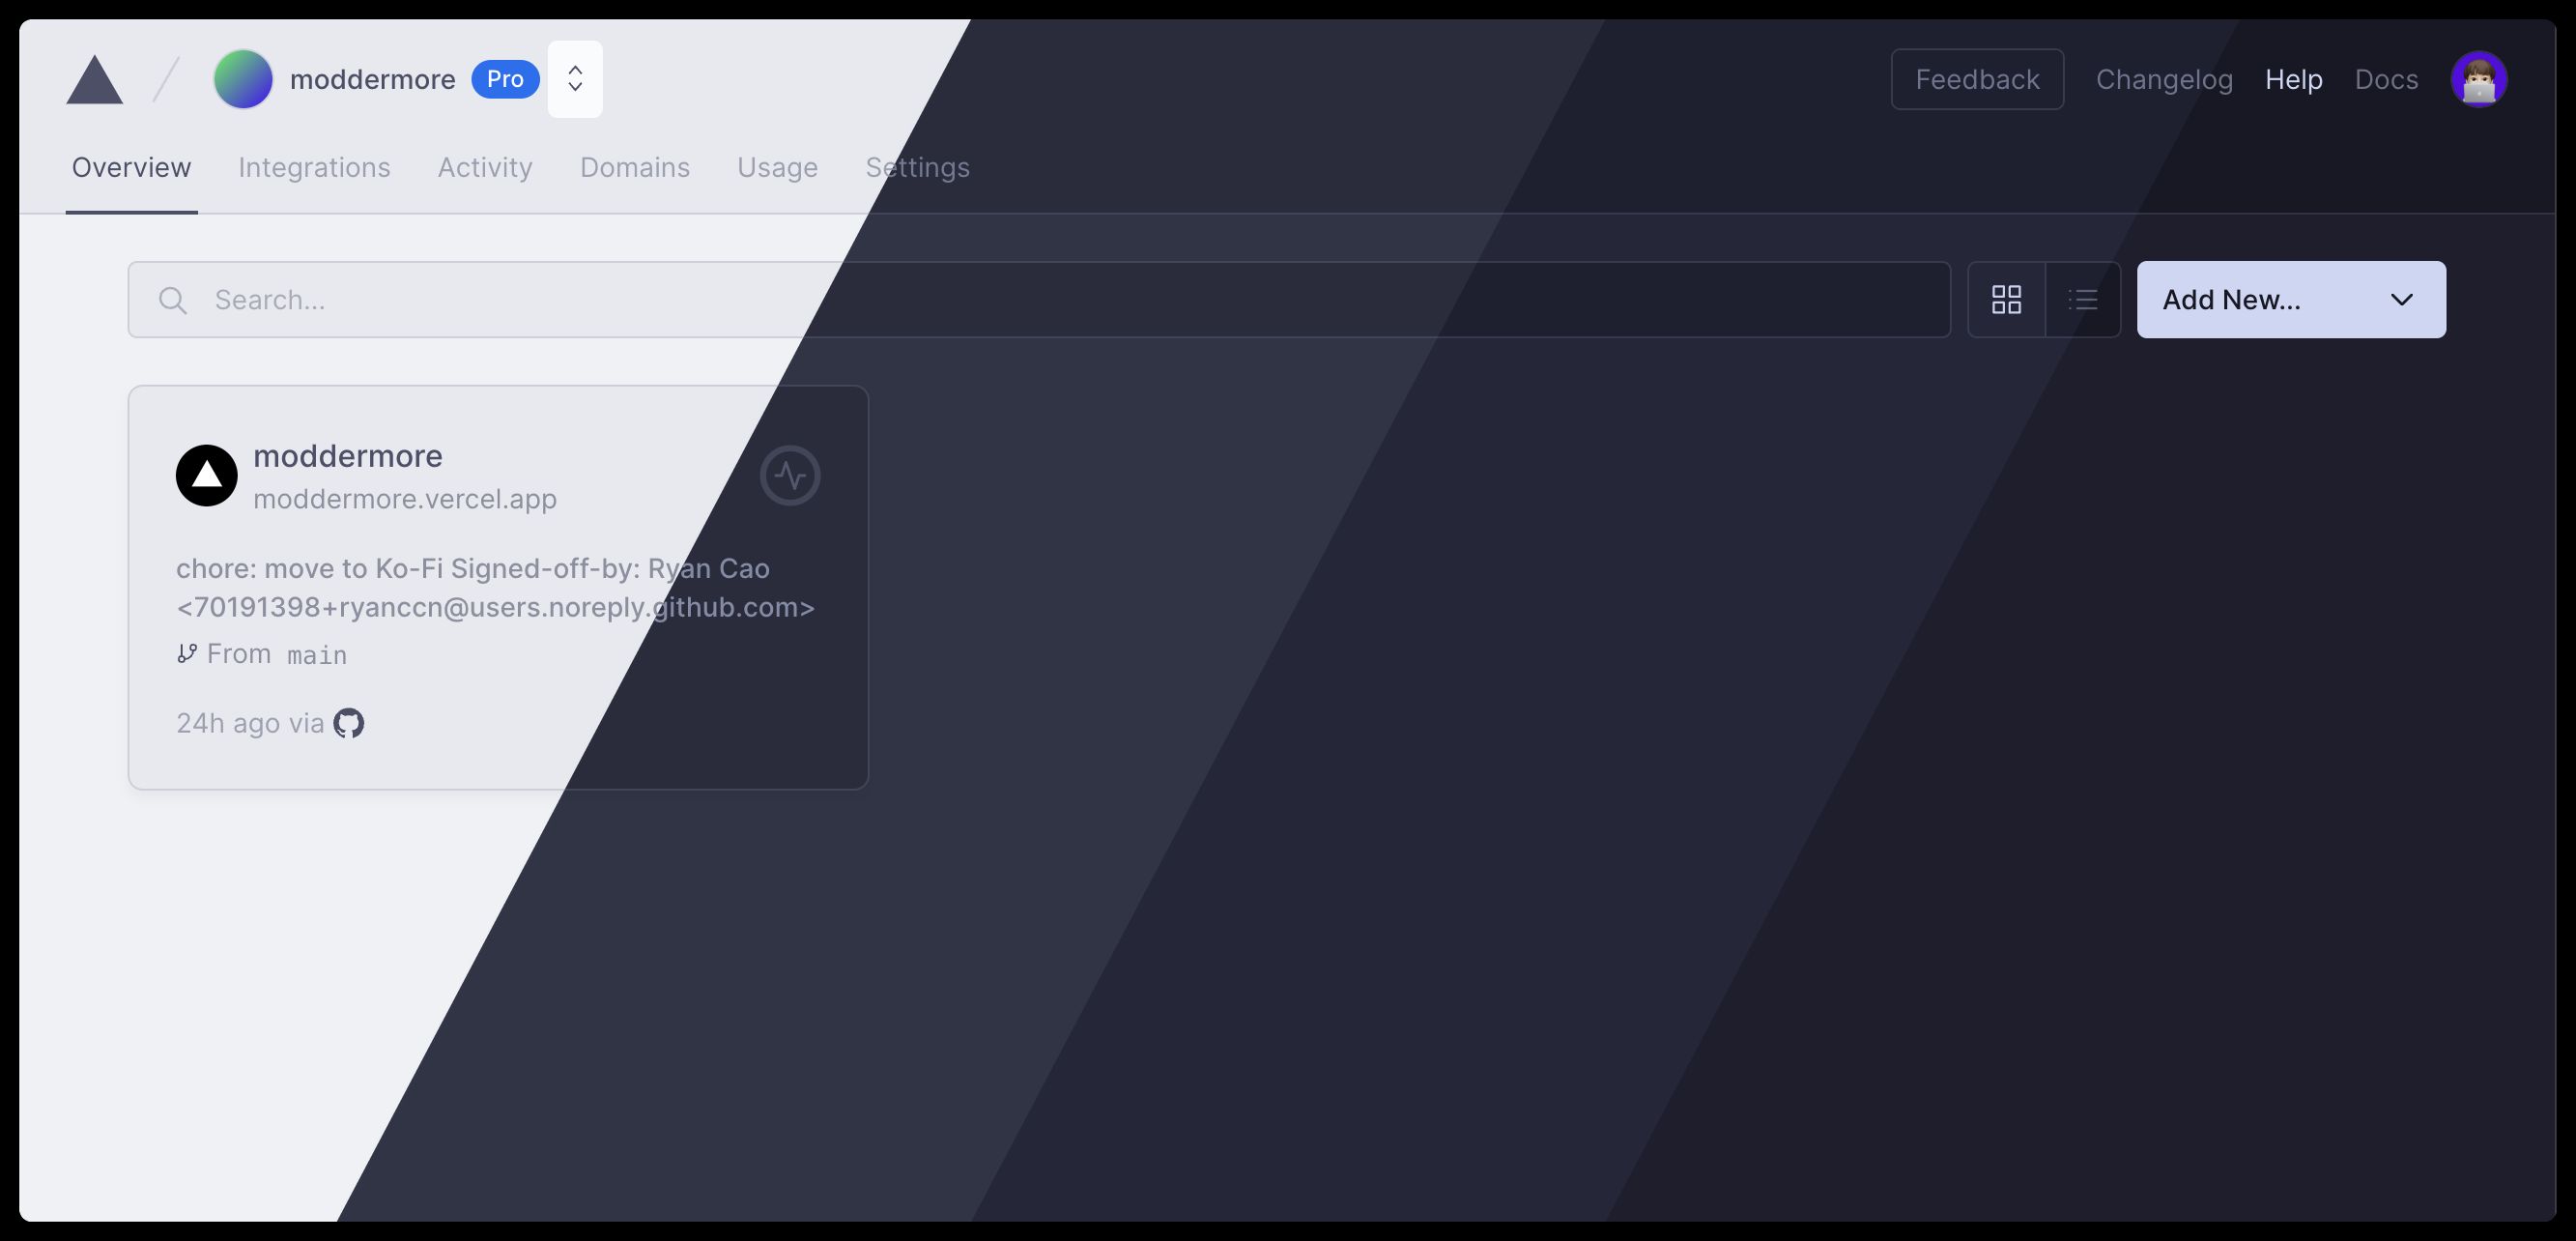Click the Docs link
The height and width of the screenshot is (1241, 2576).
(2387, 79)
